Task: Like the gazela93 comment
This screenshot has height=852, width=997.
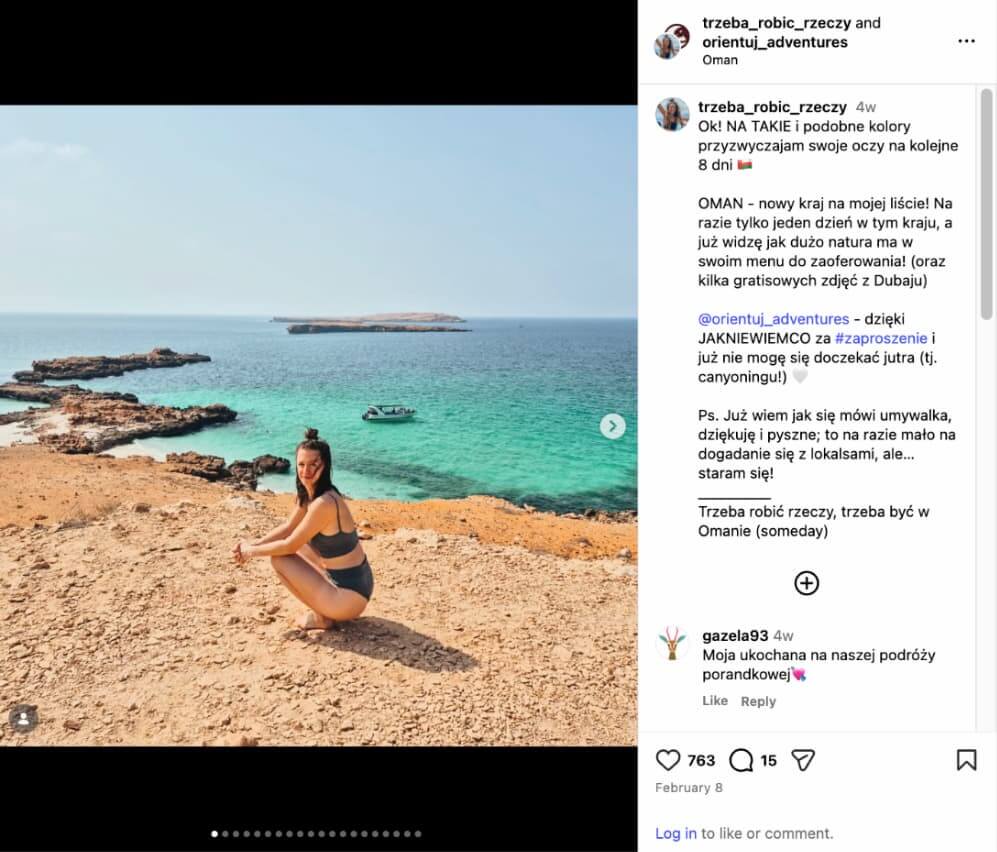Action: tap(715, 701)
